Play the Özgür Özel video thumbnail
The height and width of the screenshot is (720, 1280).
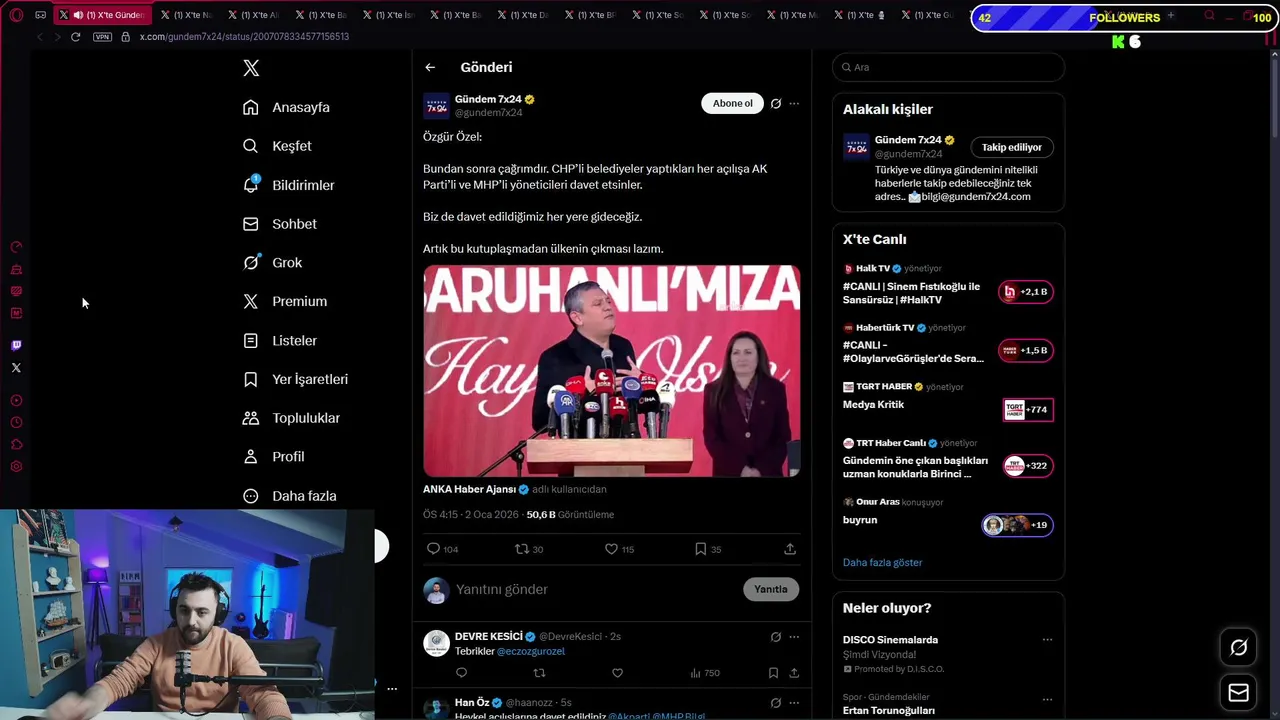611,370
